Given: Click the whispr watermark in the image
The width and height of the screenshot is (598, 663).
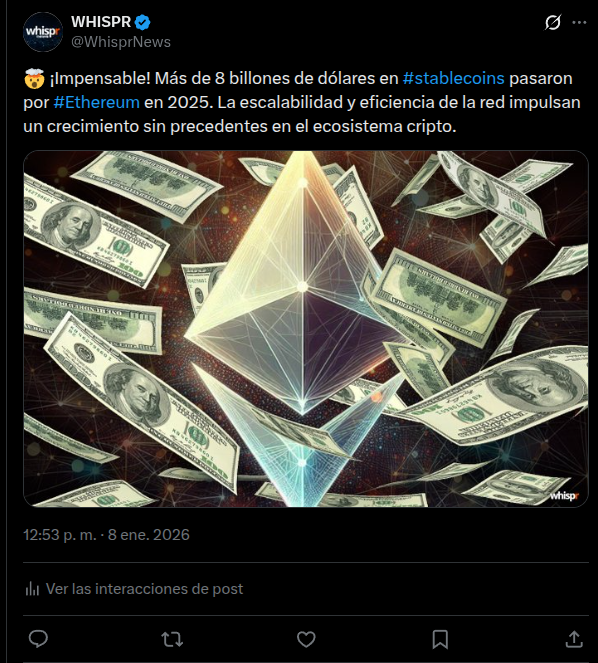Looking at the screenshot, I should coord(564,496).
